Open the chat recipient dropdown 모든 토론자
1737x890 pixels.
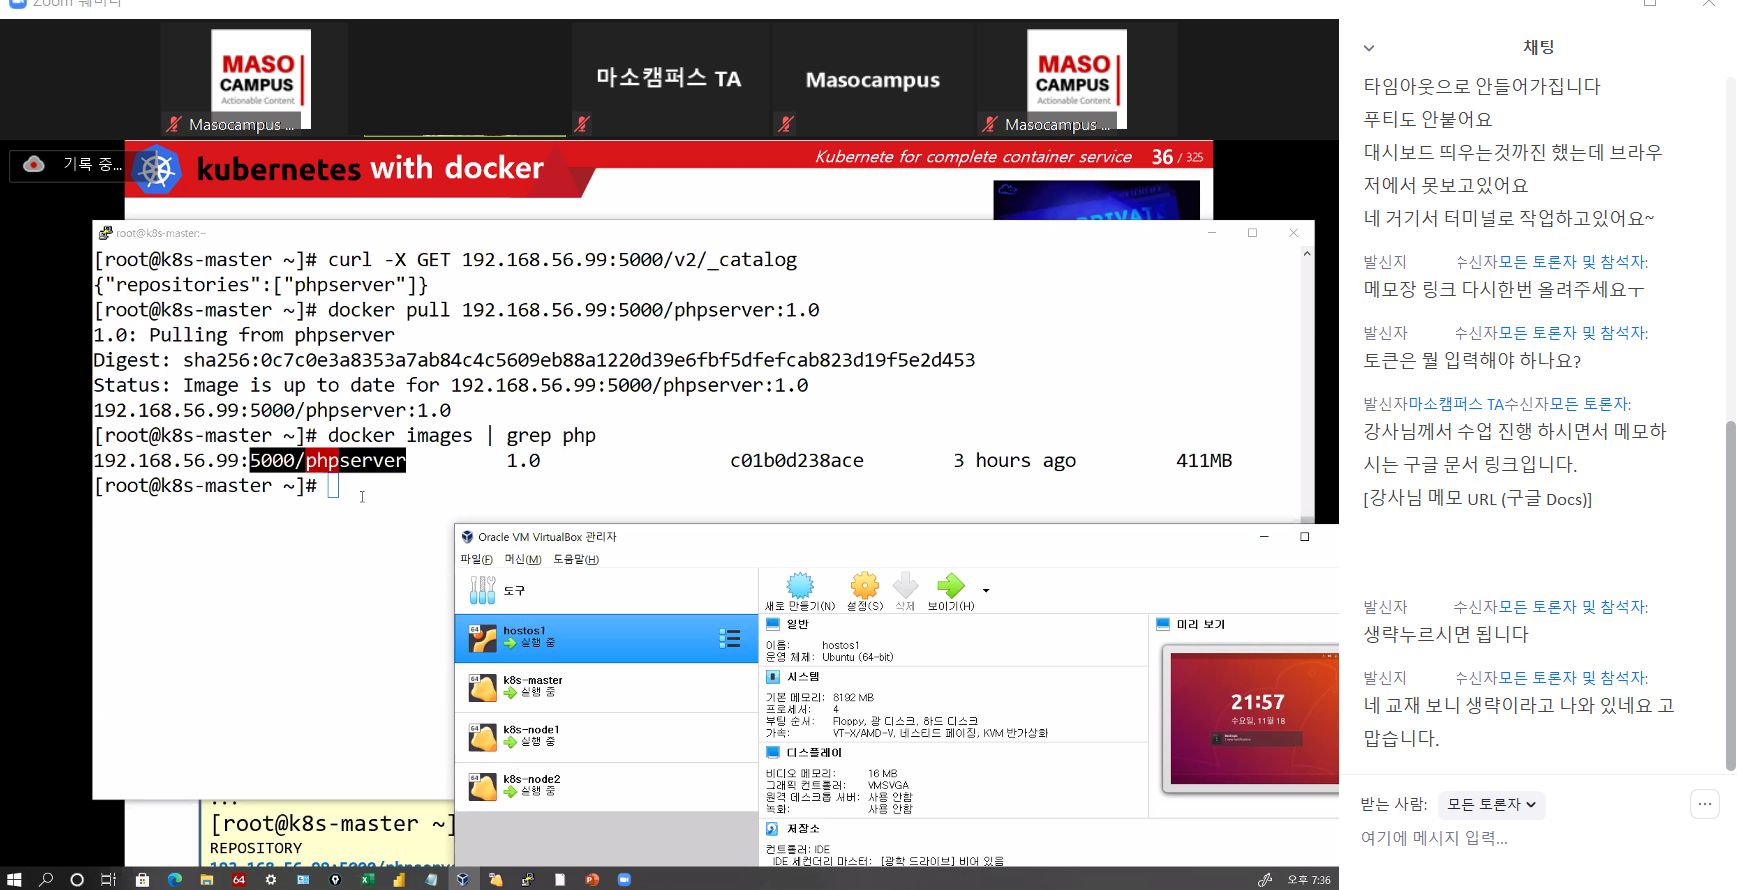[x=1492, y=804]
